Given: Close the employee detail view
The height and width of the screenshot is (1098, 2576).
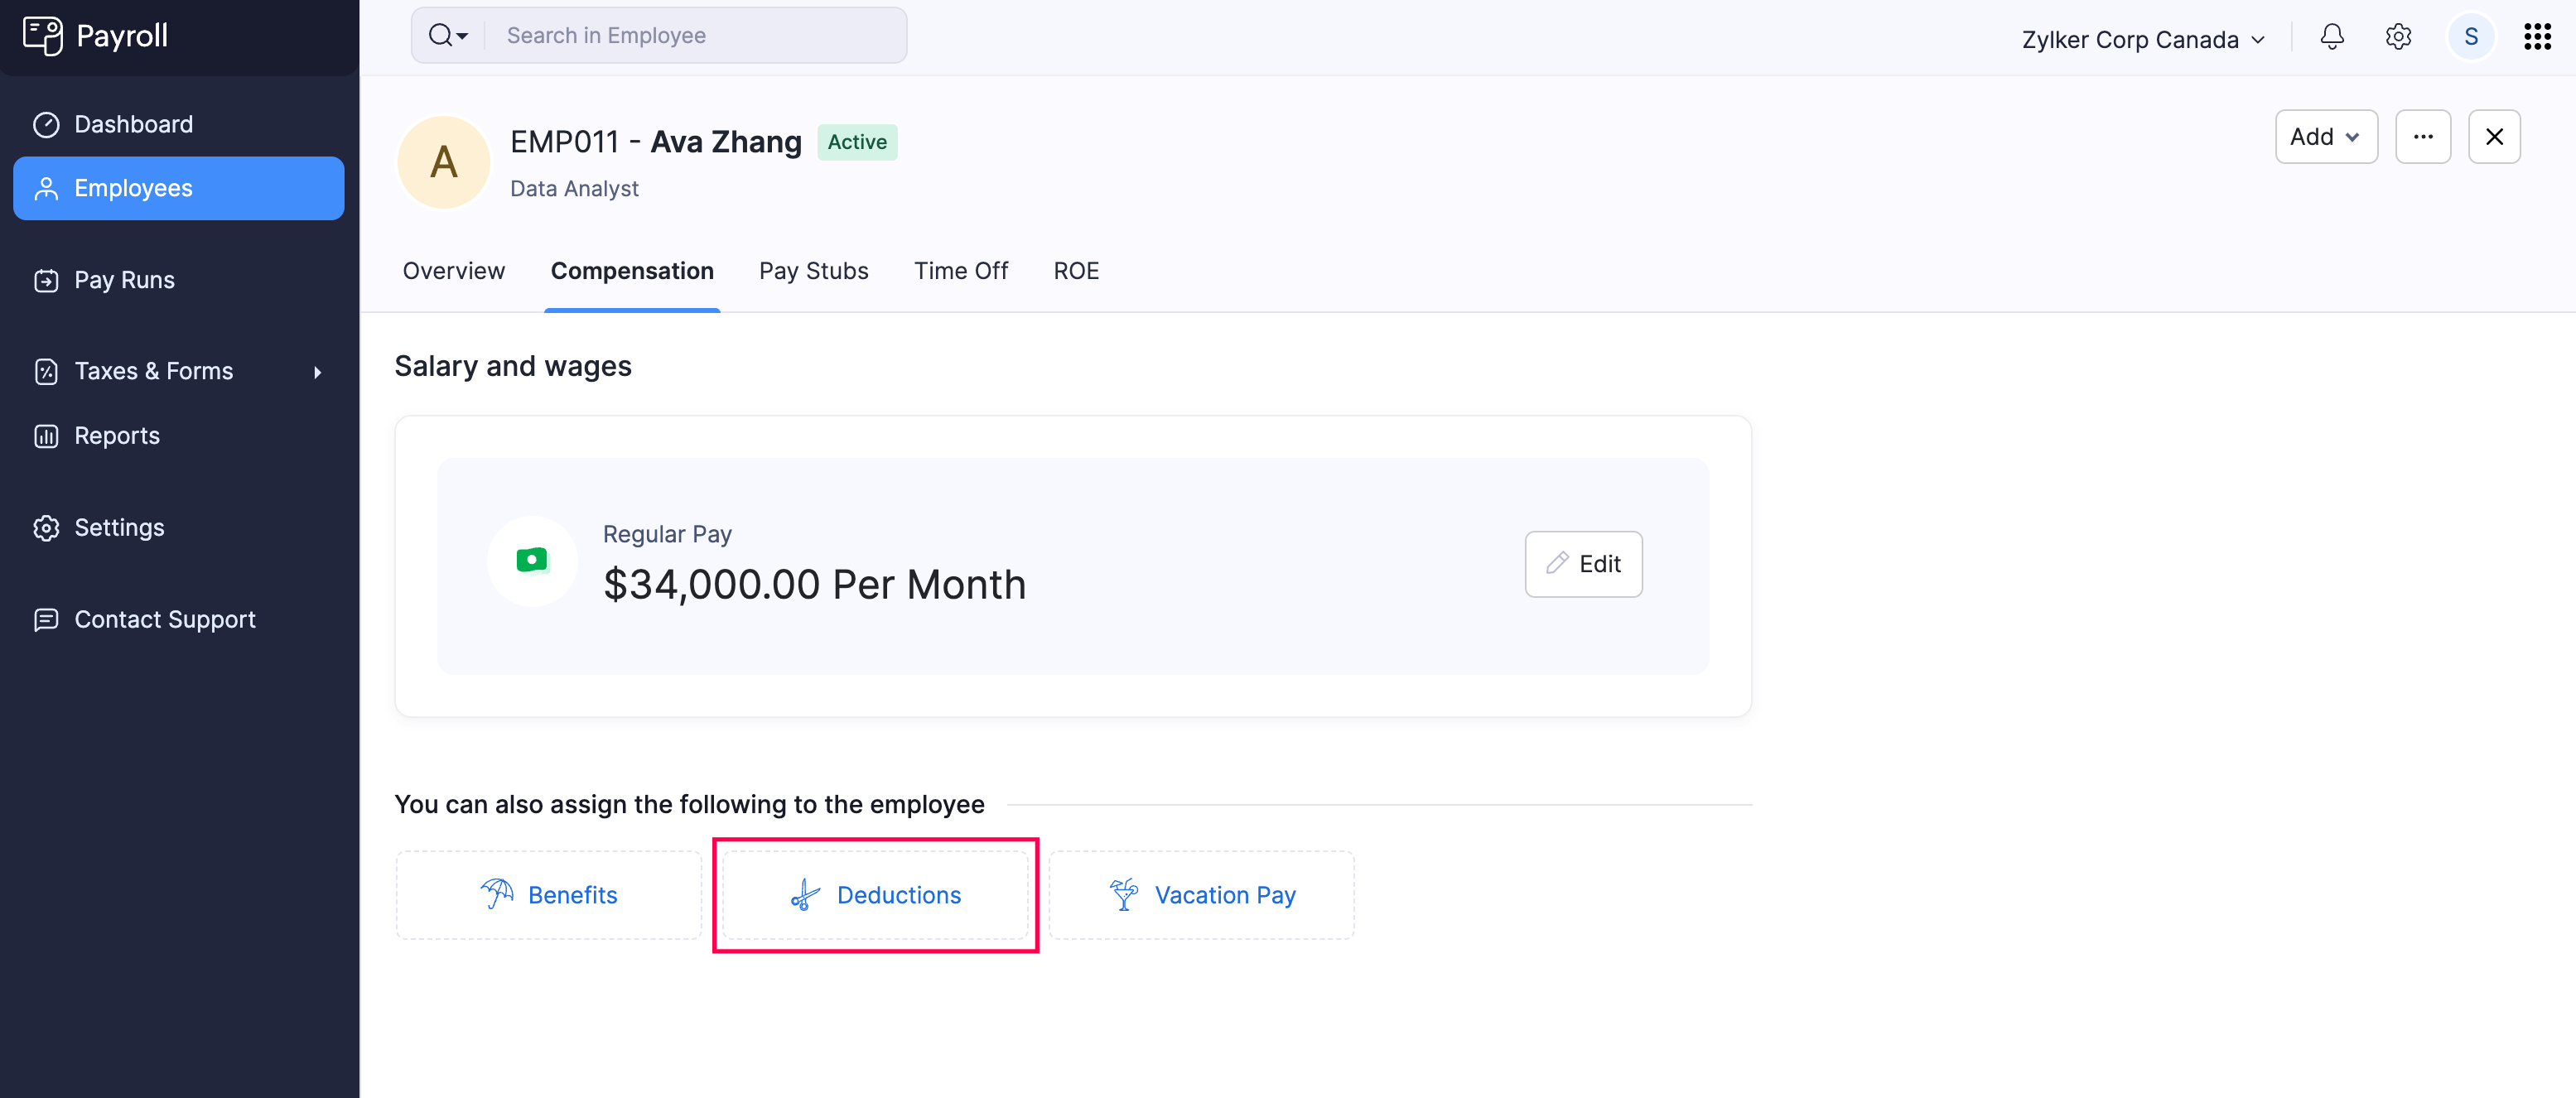Looking at the screenshot, I should (x=2494, y=137).
